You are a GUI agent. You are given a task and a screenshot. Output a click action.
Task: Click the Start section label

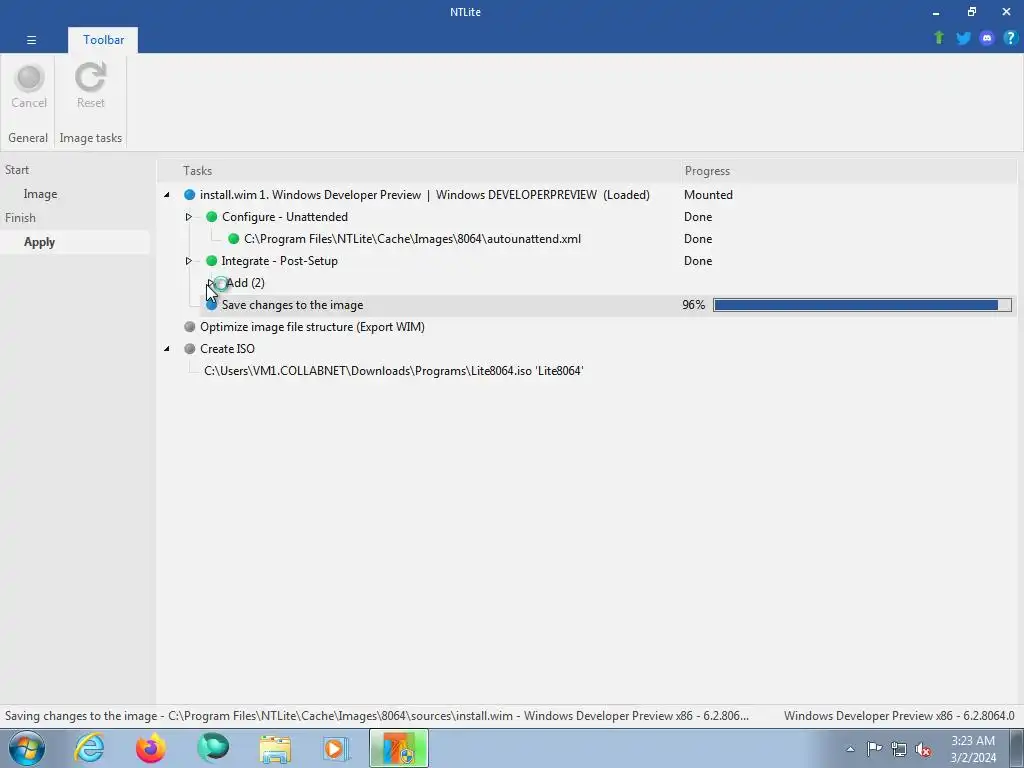click(17, 170)
